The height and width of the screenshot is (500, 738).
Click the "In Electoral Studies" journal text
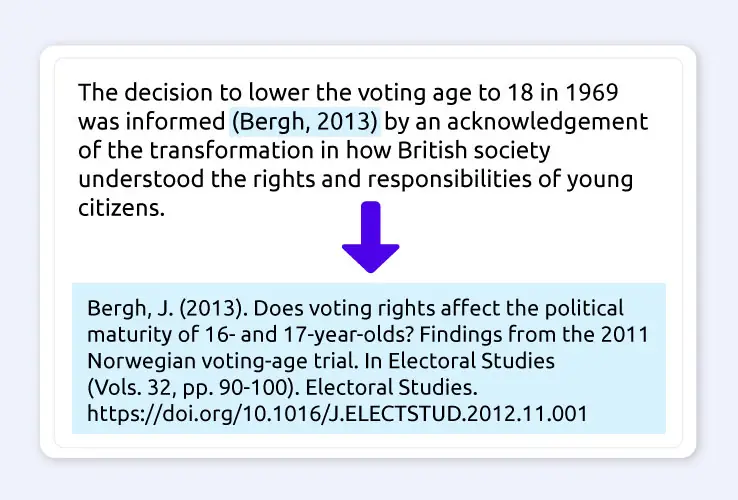[470, 358]
